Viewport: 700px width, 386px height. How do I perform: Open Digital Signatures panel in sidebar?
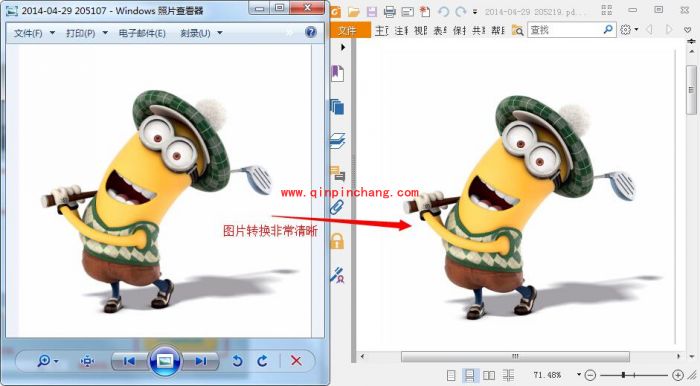(337, 275)
